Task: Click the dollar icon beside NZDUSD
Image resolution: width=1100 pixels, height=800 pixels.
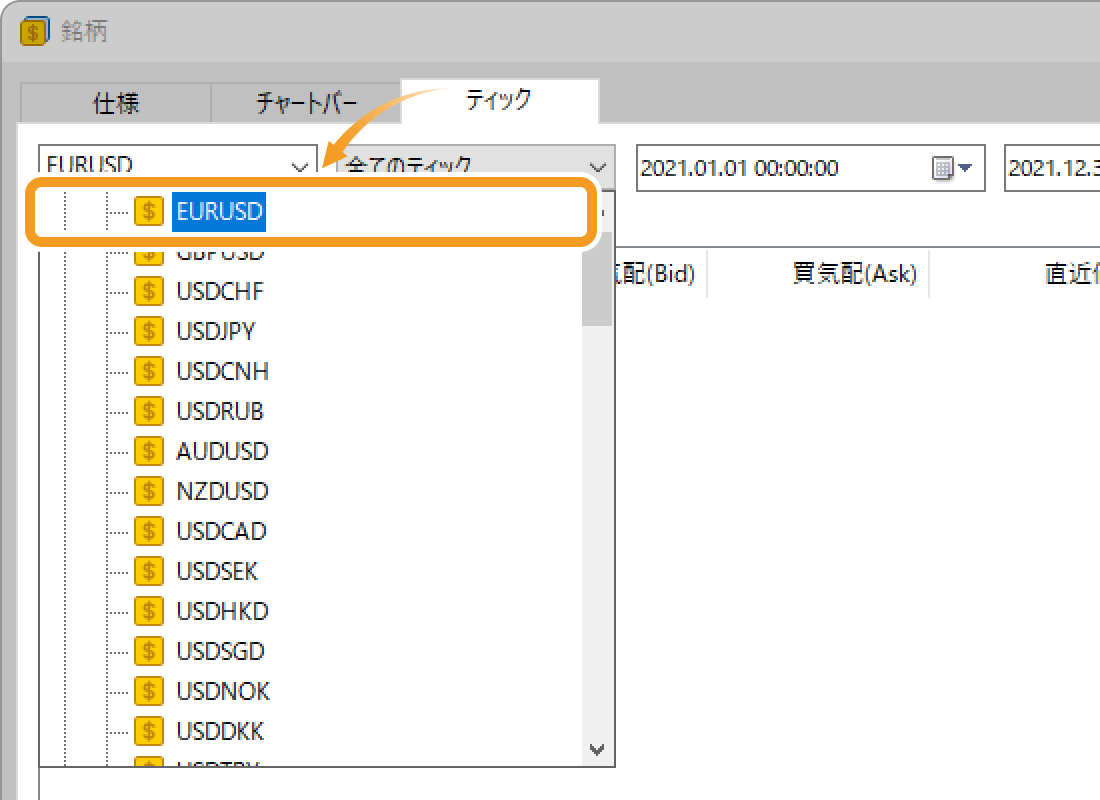Action: [x=149, y=491]
